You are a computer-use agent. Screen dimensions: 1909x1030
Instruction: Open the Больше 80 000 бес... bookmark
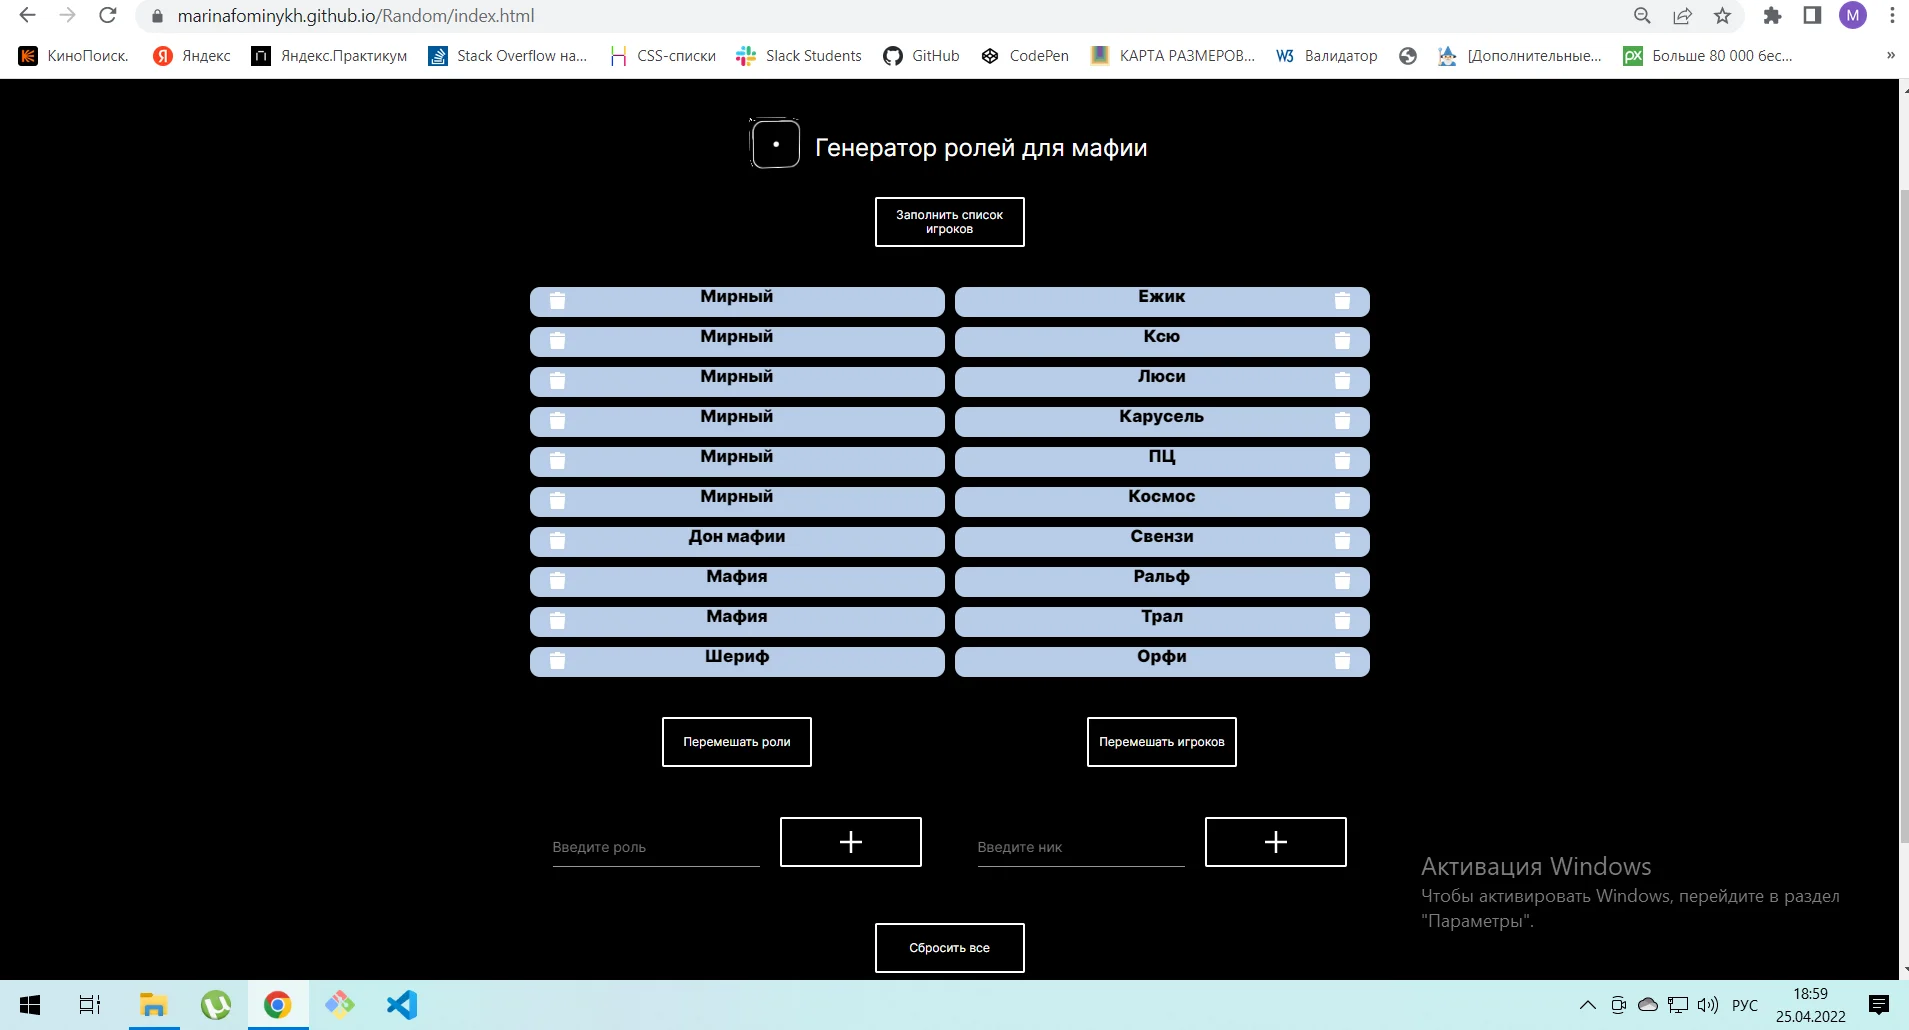[1708, 56]
